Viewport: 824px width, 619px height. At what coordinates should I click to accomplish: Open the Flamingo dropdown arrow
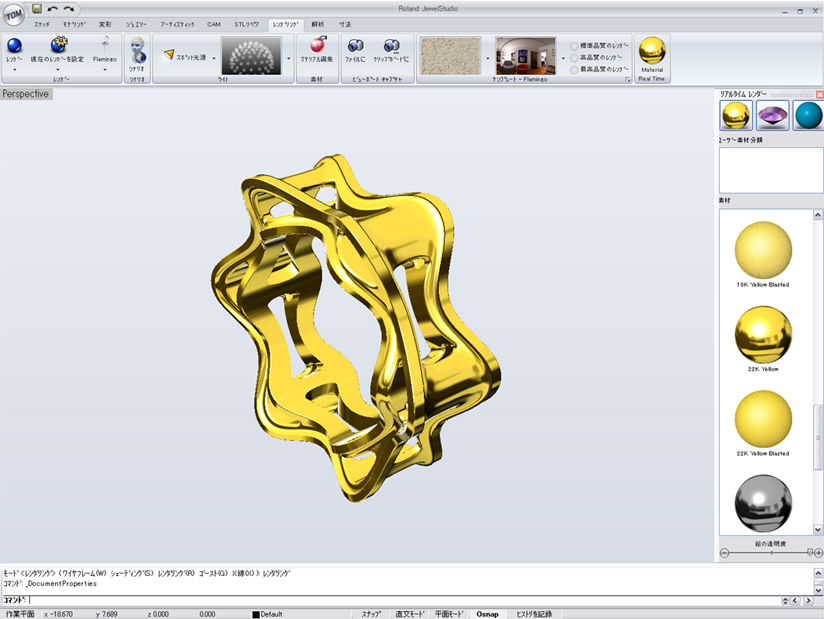pos(105,70)
